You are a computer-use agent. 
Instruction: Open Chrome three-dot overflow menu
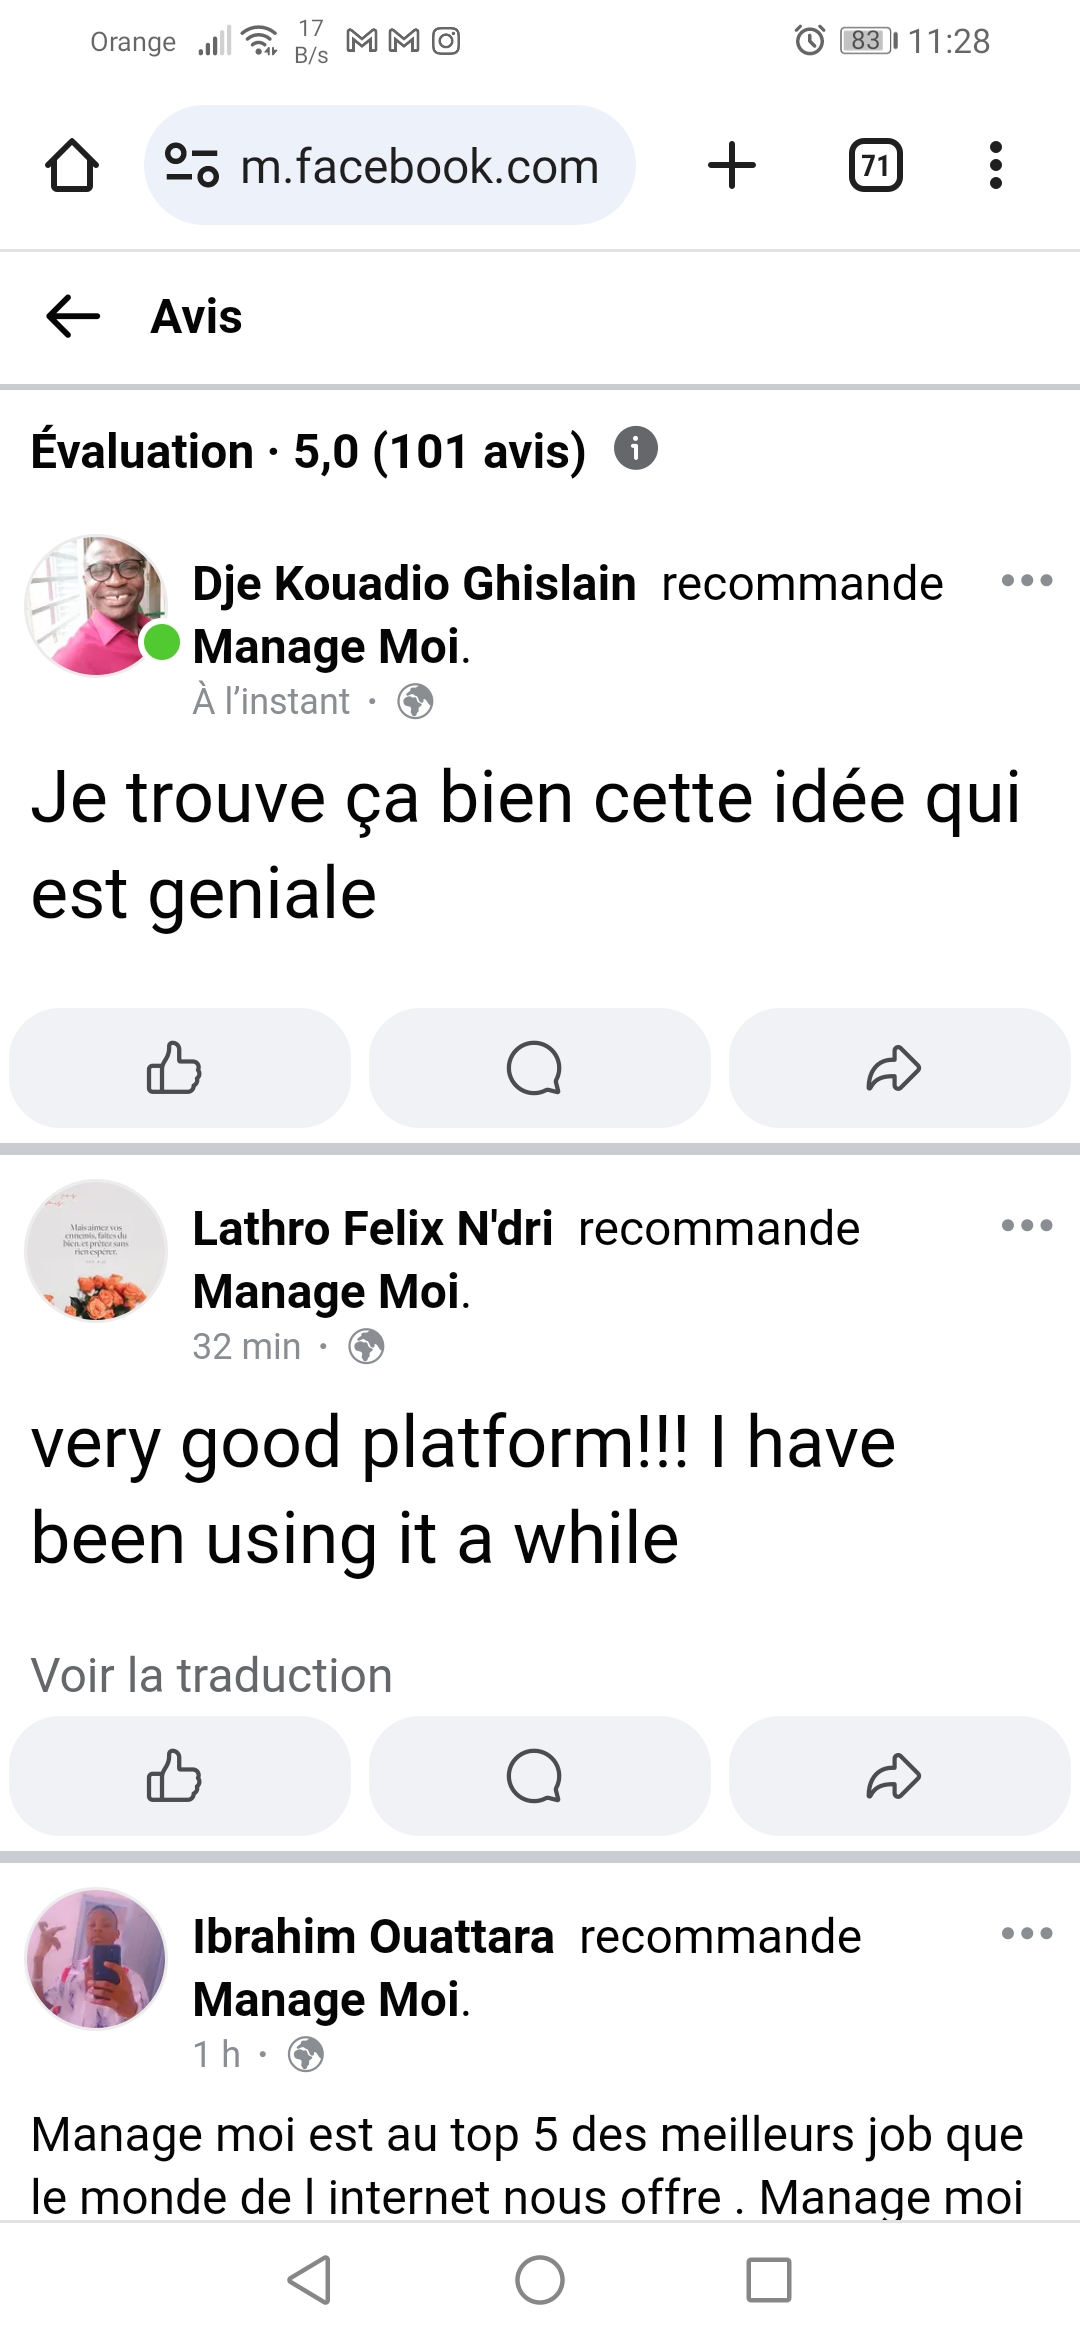(x=995, y=165)
